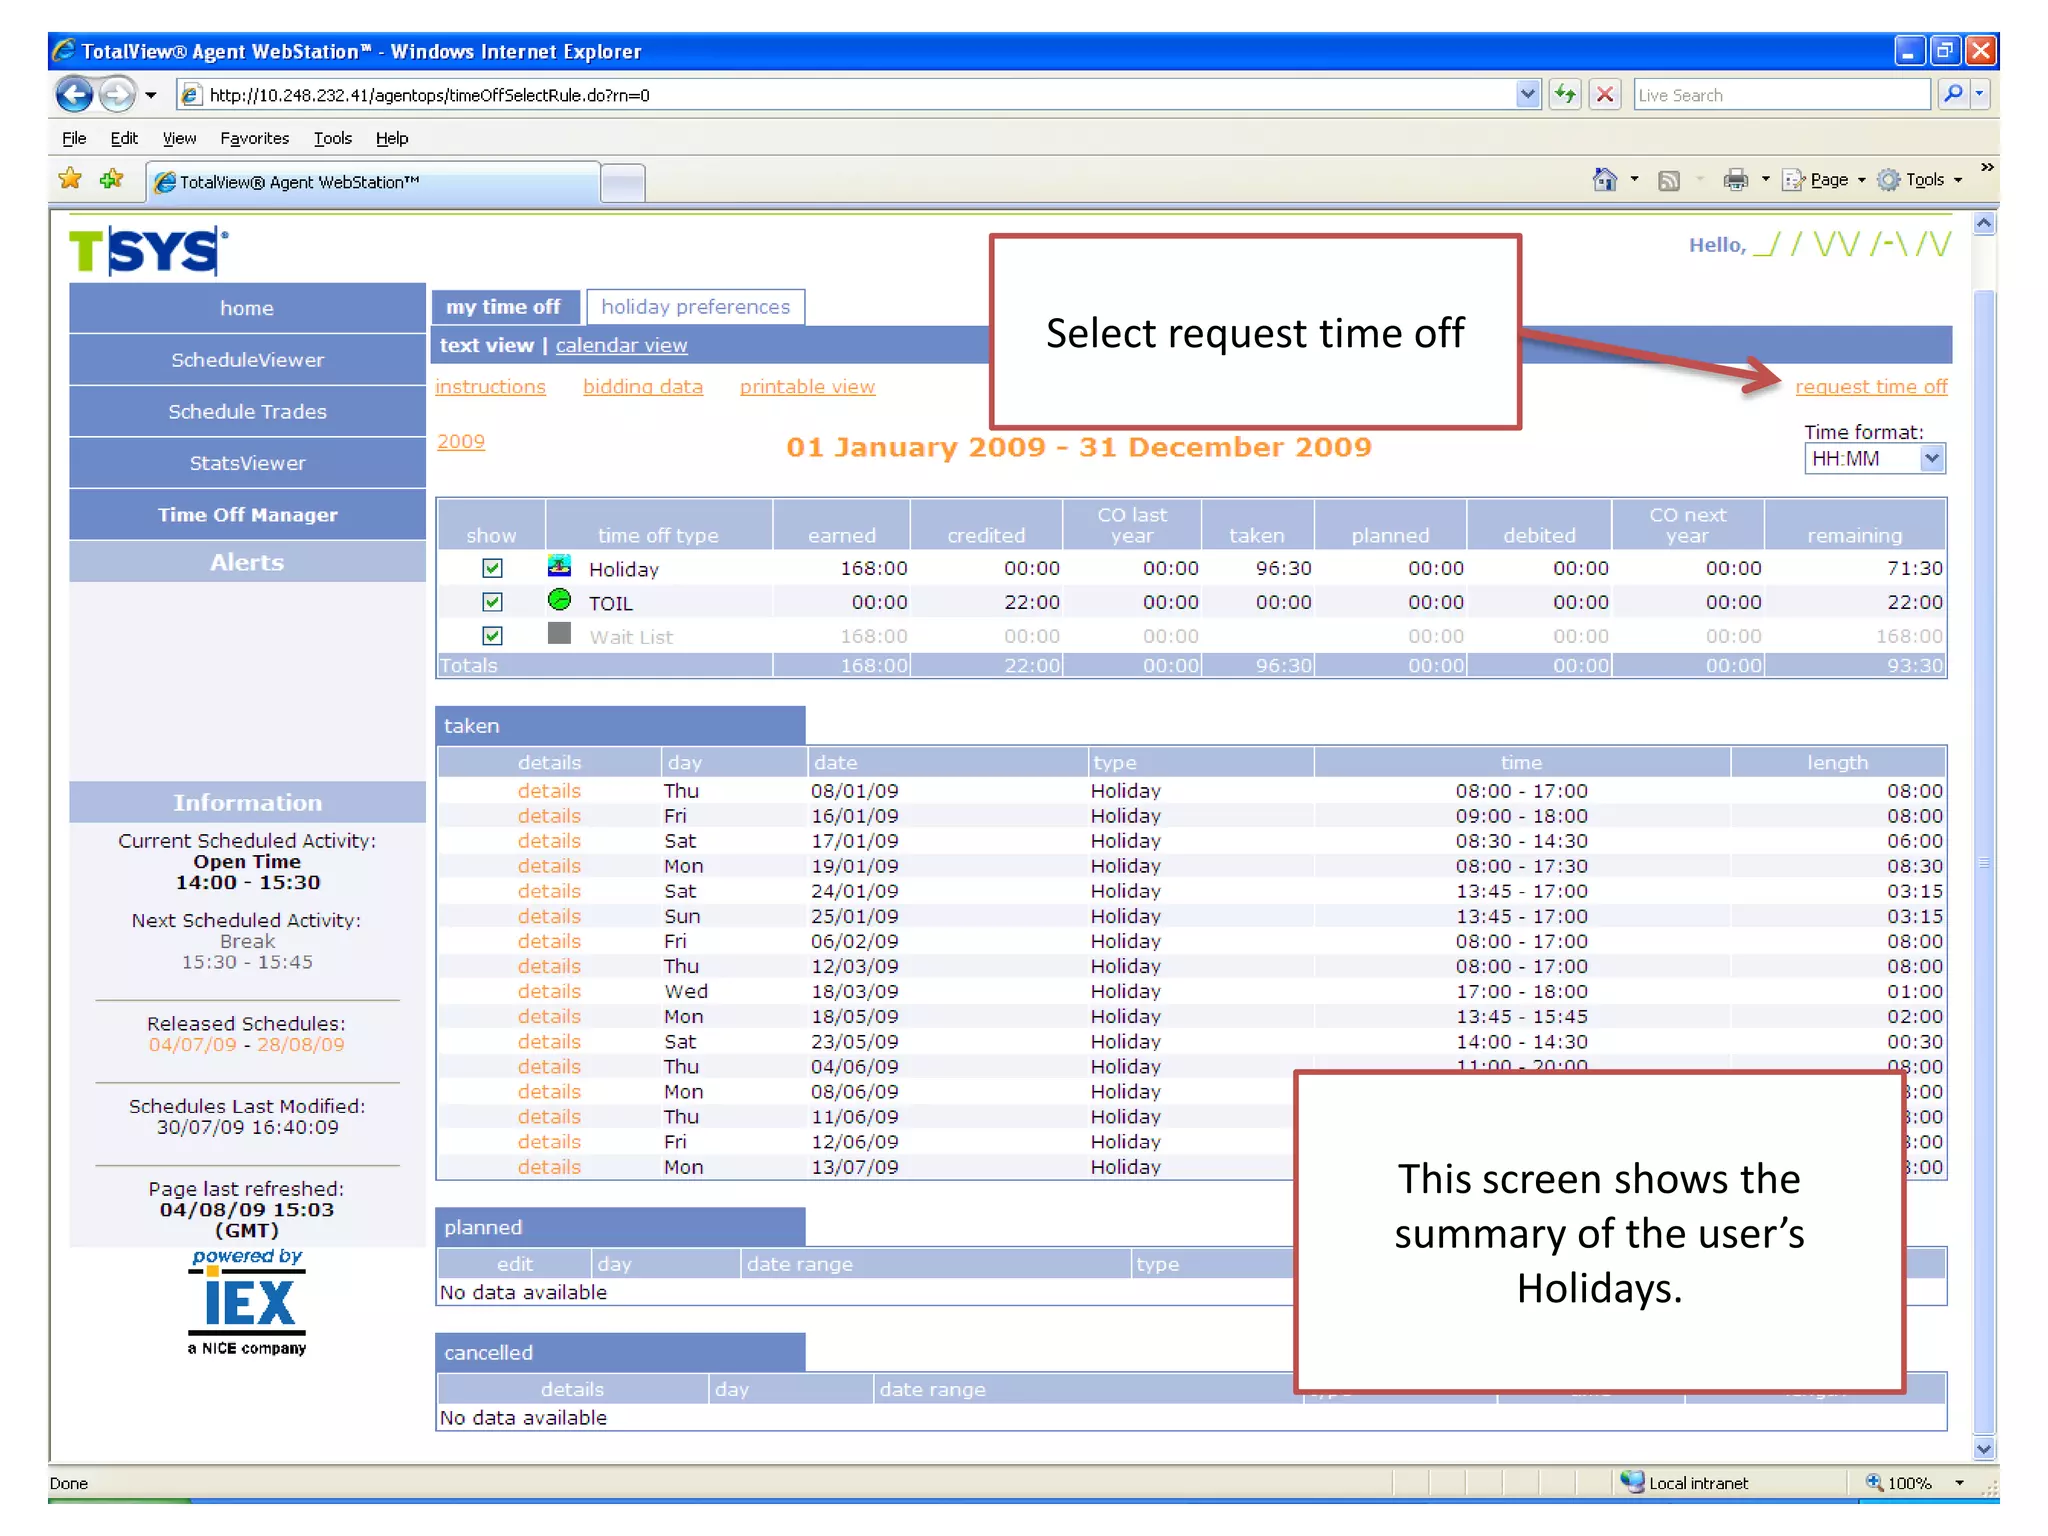Click the Home page icon
The height and width of the screenshot is (1536, 2048).
pos(1604,180)
